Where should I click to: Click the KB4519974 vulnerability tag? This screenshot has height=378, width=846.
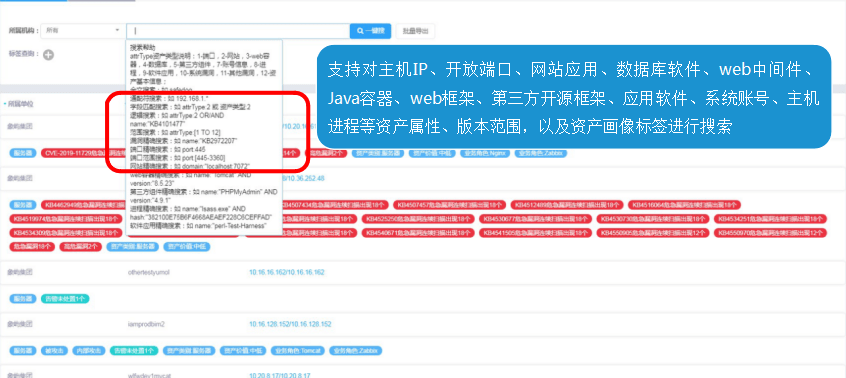point(67,219)
